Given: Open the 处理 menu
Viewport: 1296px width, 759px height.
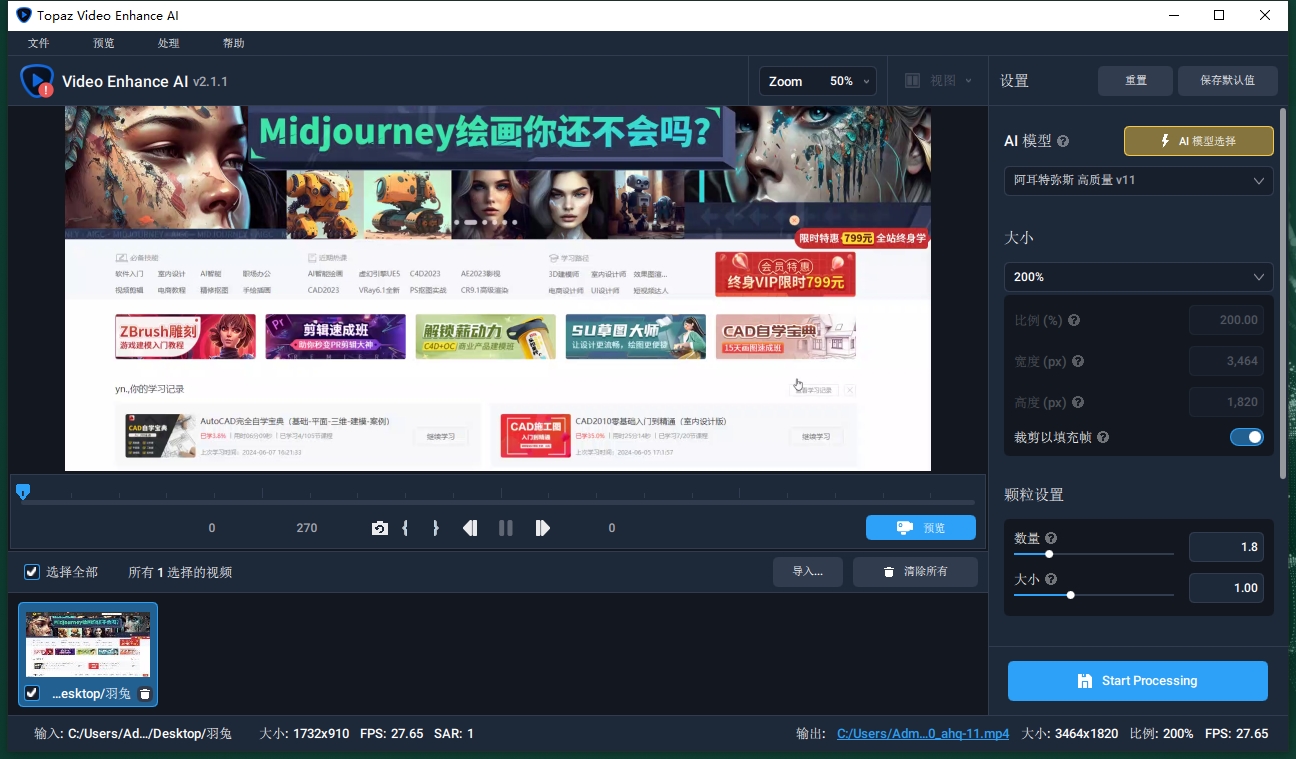Looking at the screenshot, I should pos(169,43).
